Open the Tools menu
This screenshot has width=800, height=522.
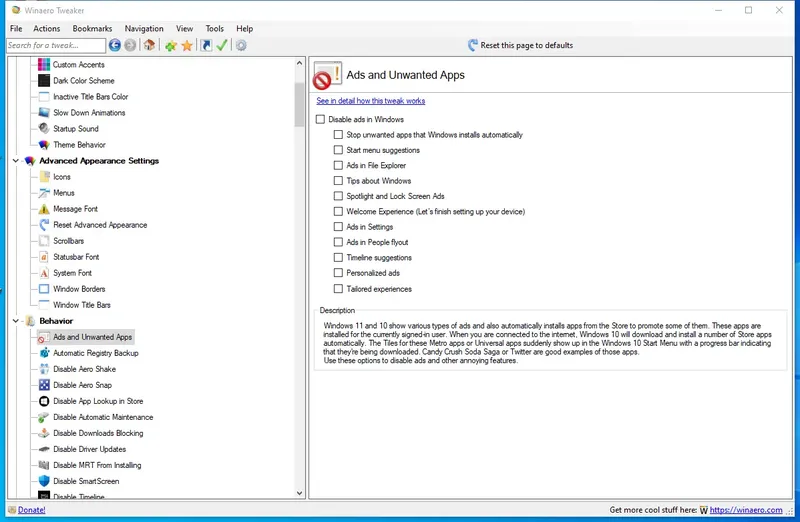[x=215, y=29]
